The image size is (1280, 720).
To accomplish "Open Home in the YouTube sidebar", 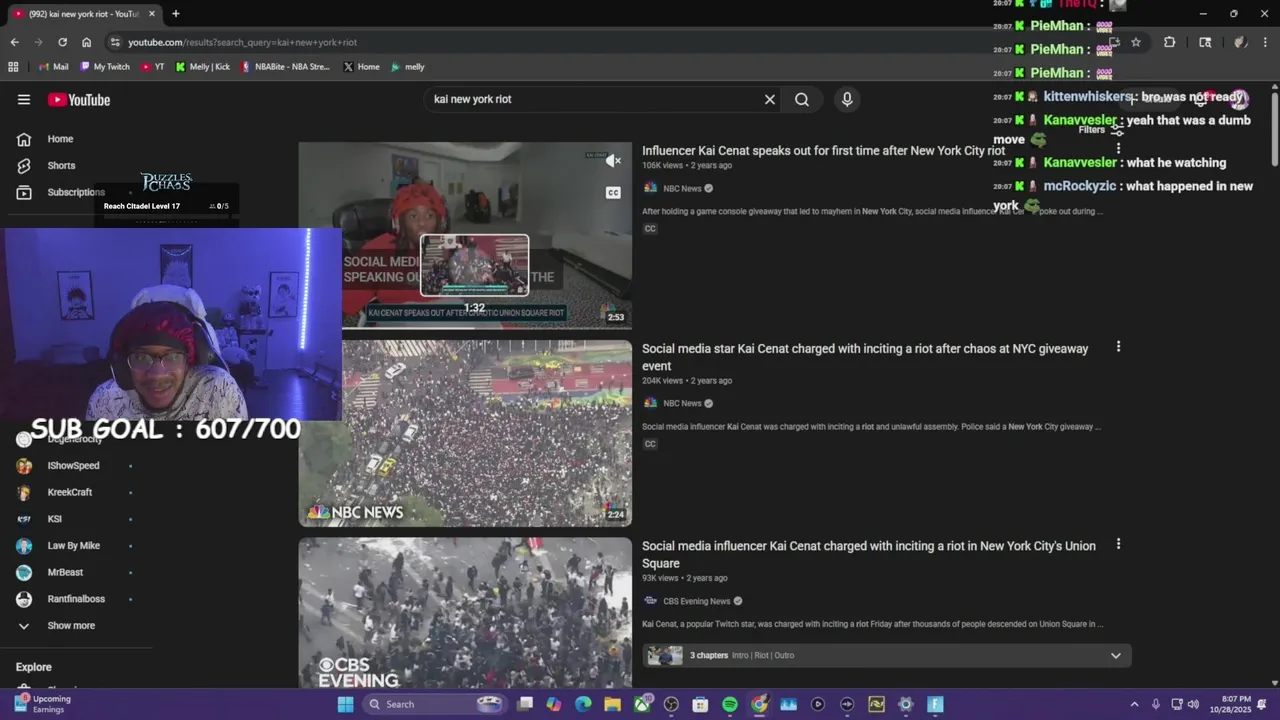I will [60, 139].
